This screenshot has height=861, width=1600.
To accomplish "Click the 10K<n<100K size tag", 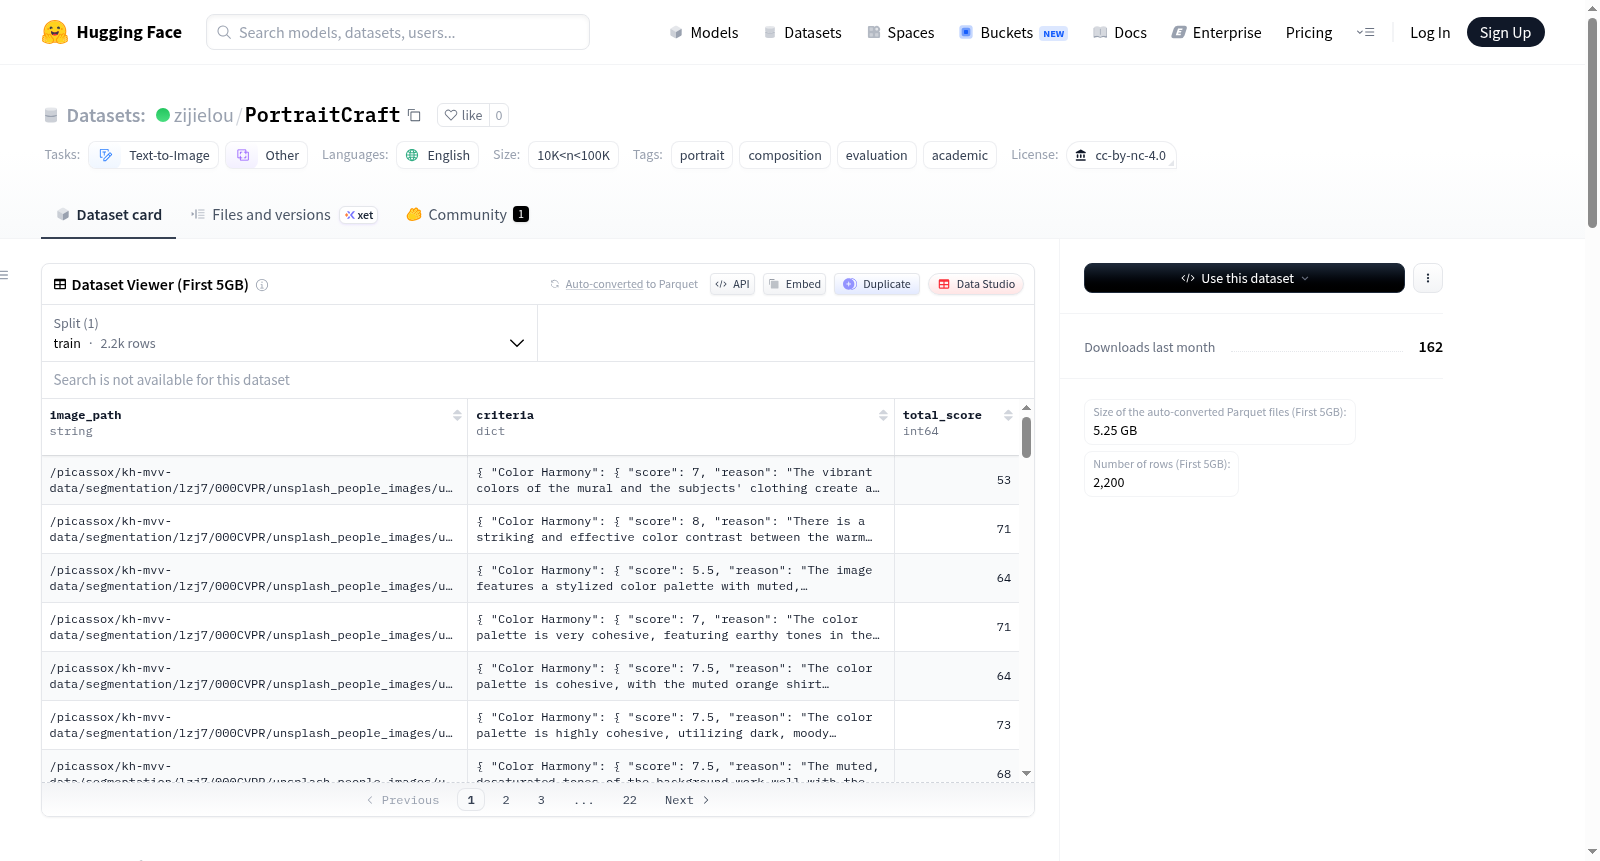I will 573,155.
